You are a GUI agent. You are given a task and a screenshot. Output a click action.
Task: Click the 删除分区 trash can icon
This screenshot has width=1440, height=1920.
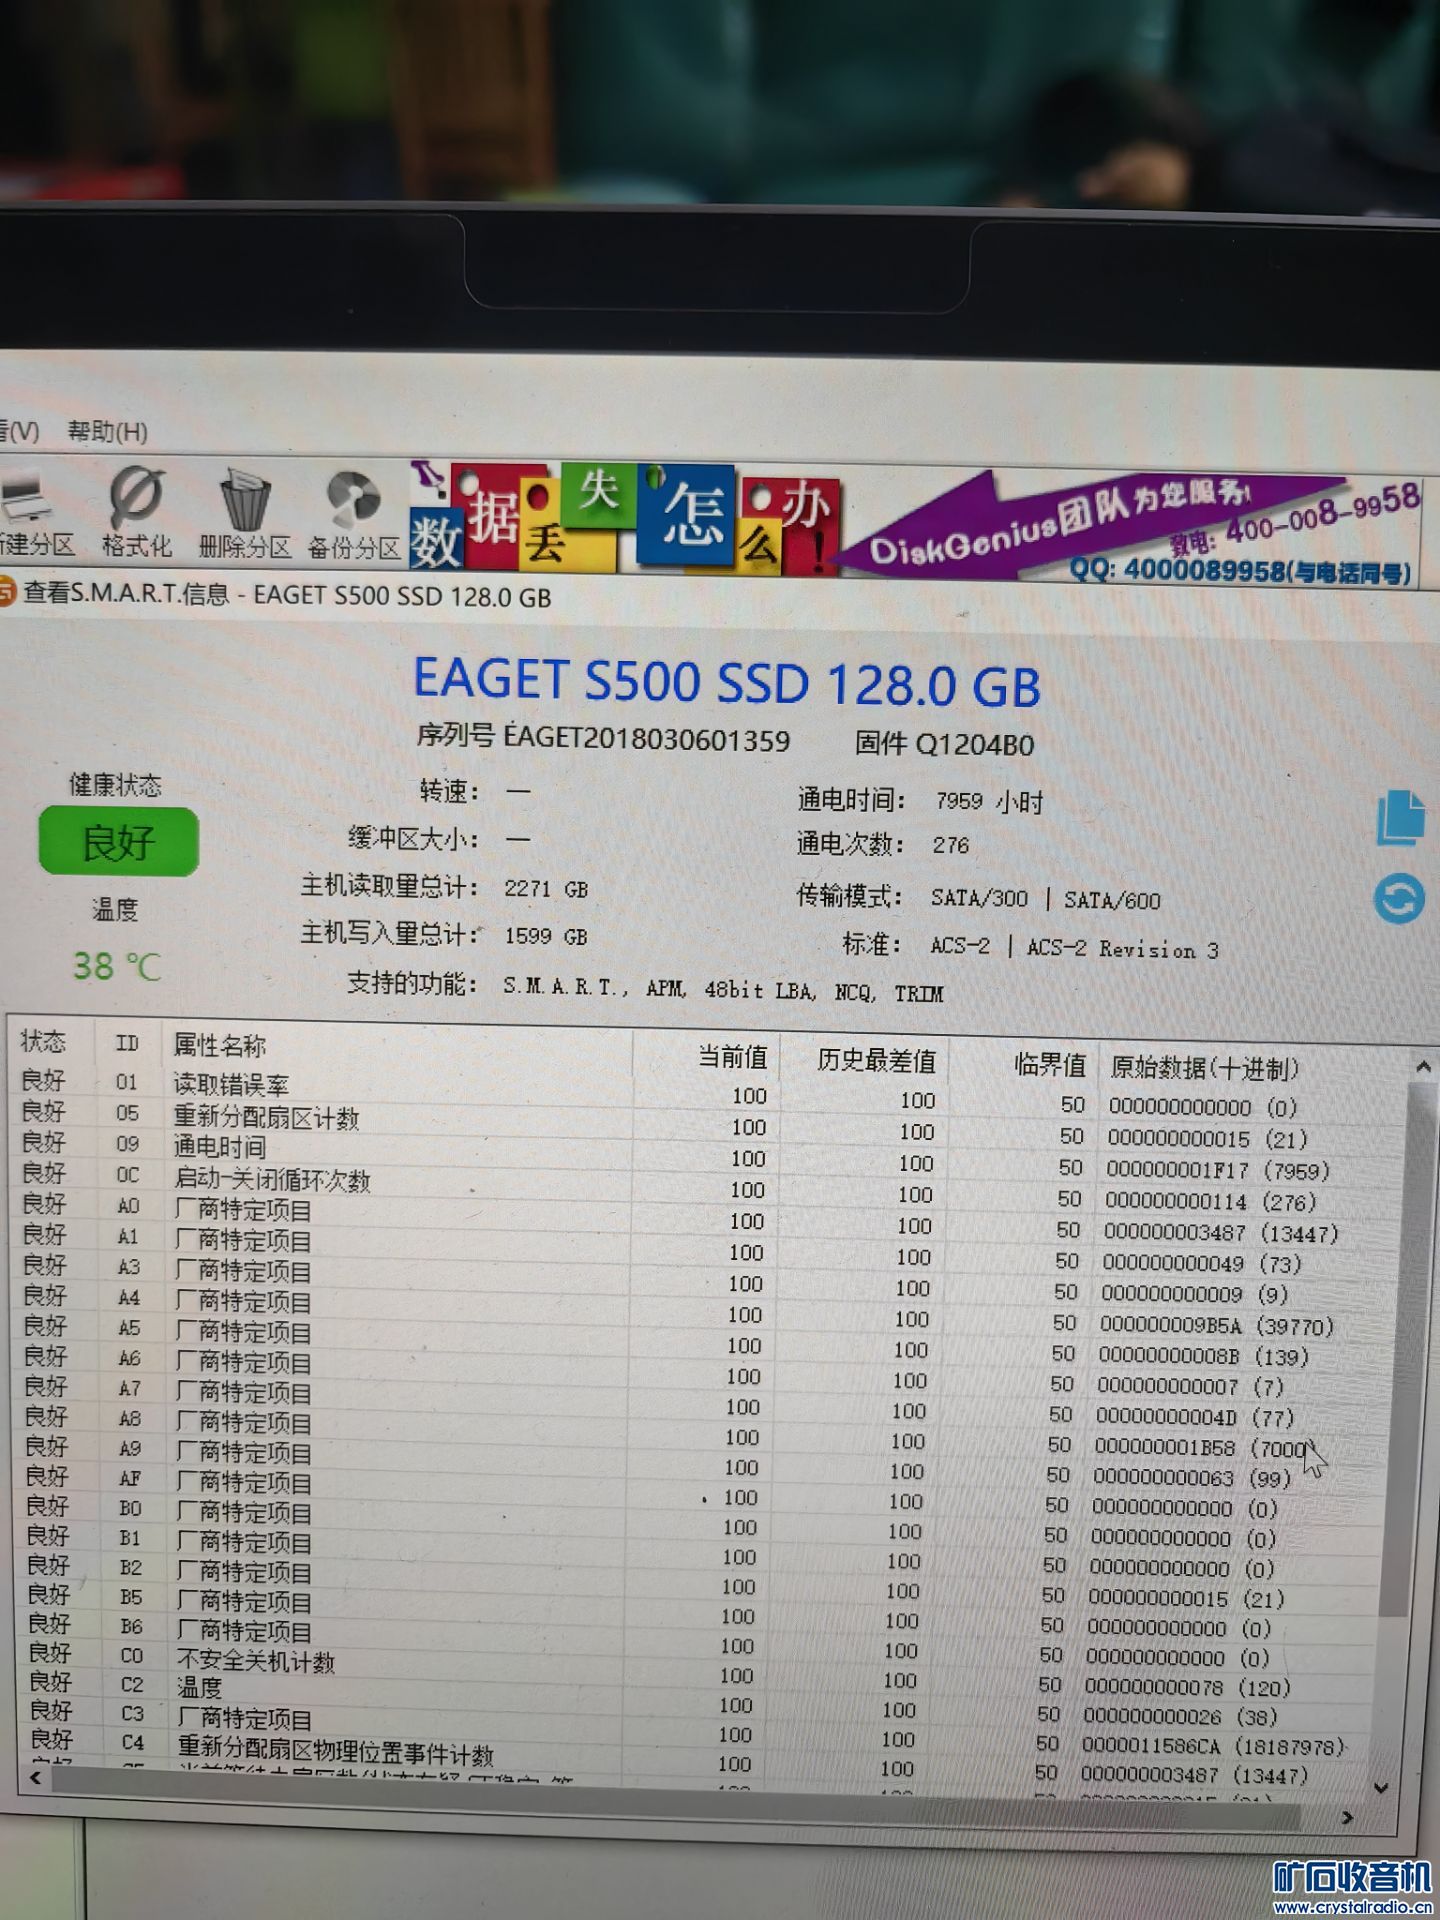click(244, 513)
